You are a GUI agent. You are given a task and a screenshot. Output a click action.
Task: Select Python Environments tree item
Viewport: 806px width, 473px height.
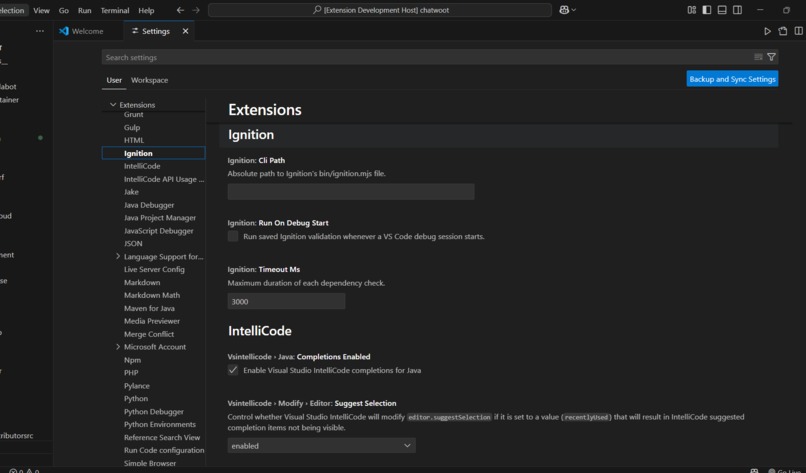pos(159,425)
